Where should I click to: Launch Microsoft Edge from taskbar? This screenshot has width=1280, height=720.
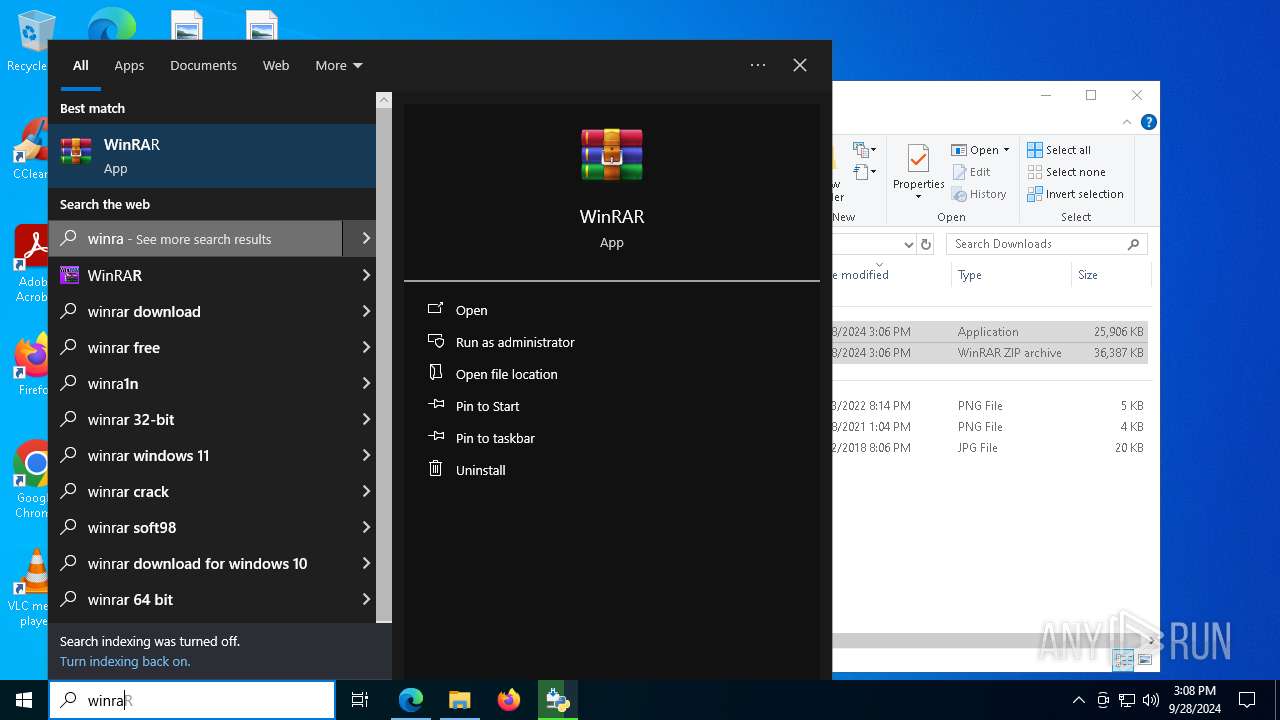[x=411, y=700]
